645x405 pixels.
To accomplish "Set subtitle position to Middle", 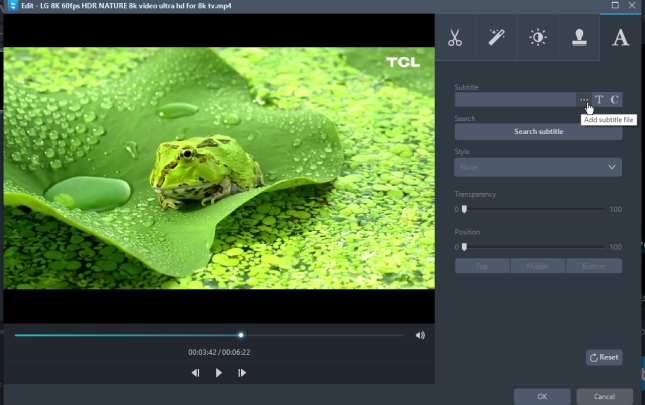I will click(538, 266).
